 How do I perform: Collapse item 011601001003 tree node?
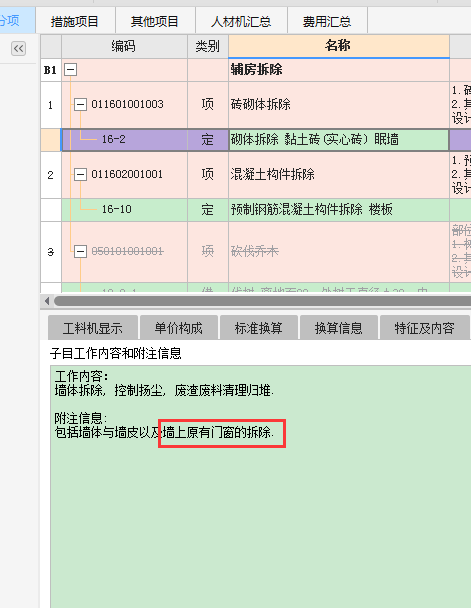coord(80,104)
